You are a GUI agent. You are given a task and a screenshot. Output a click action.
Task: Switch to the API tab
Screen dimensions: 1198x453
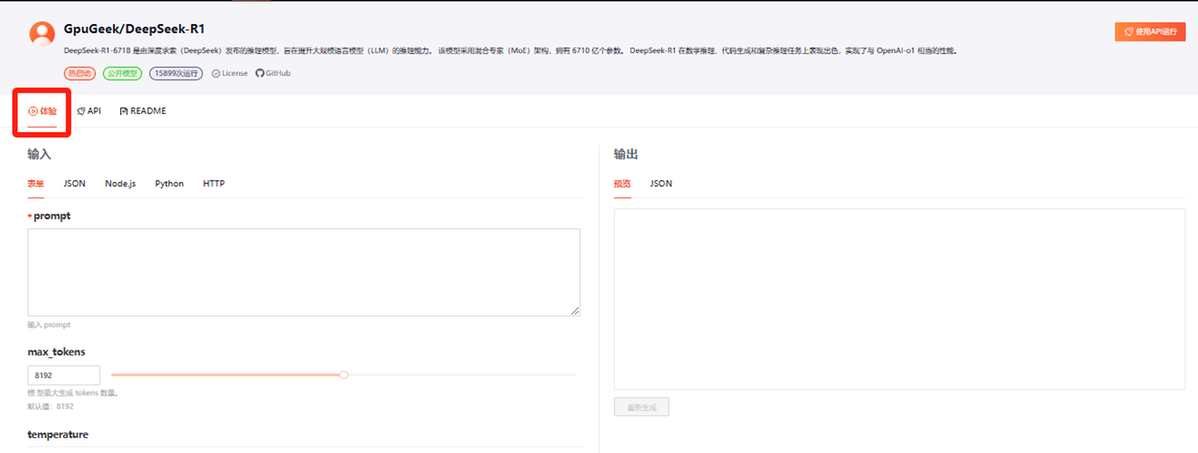(89, 111)
